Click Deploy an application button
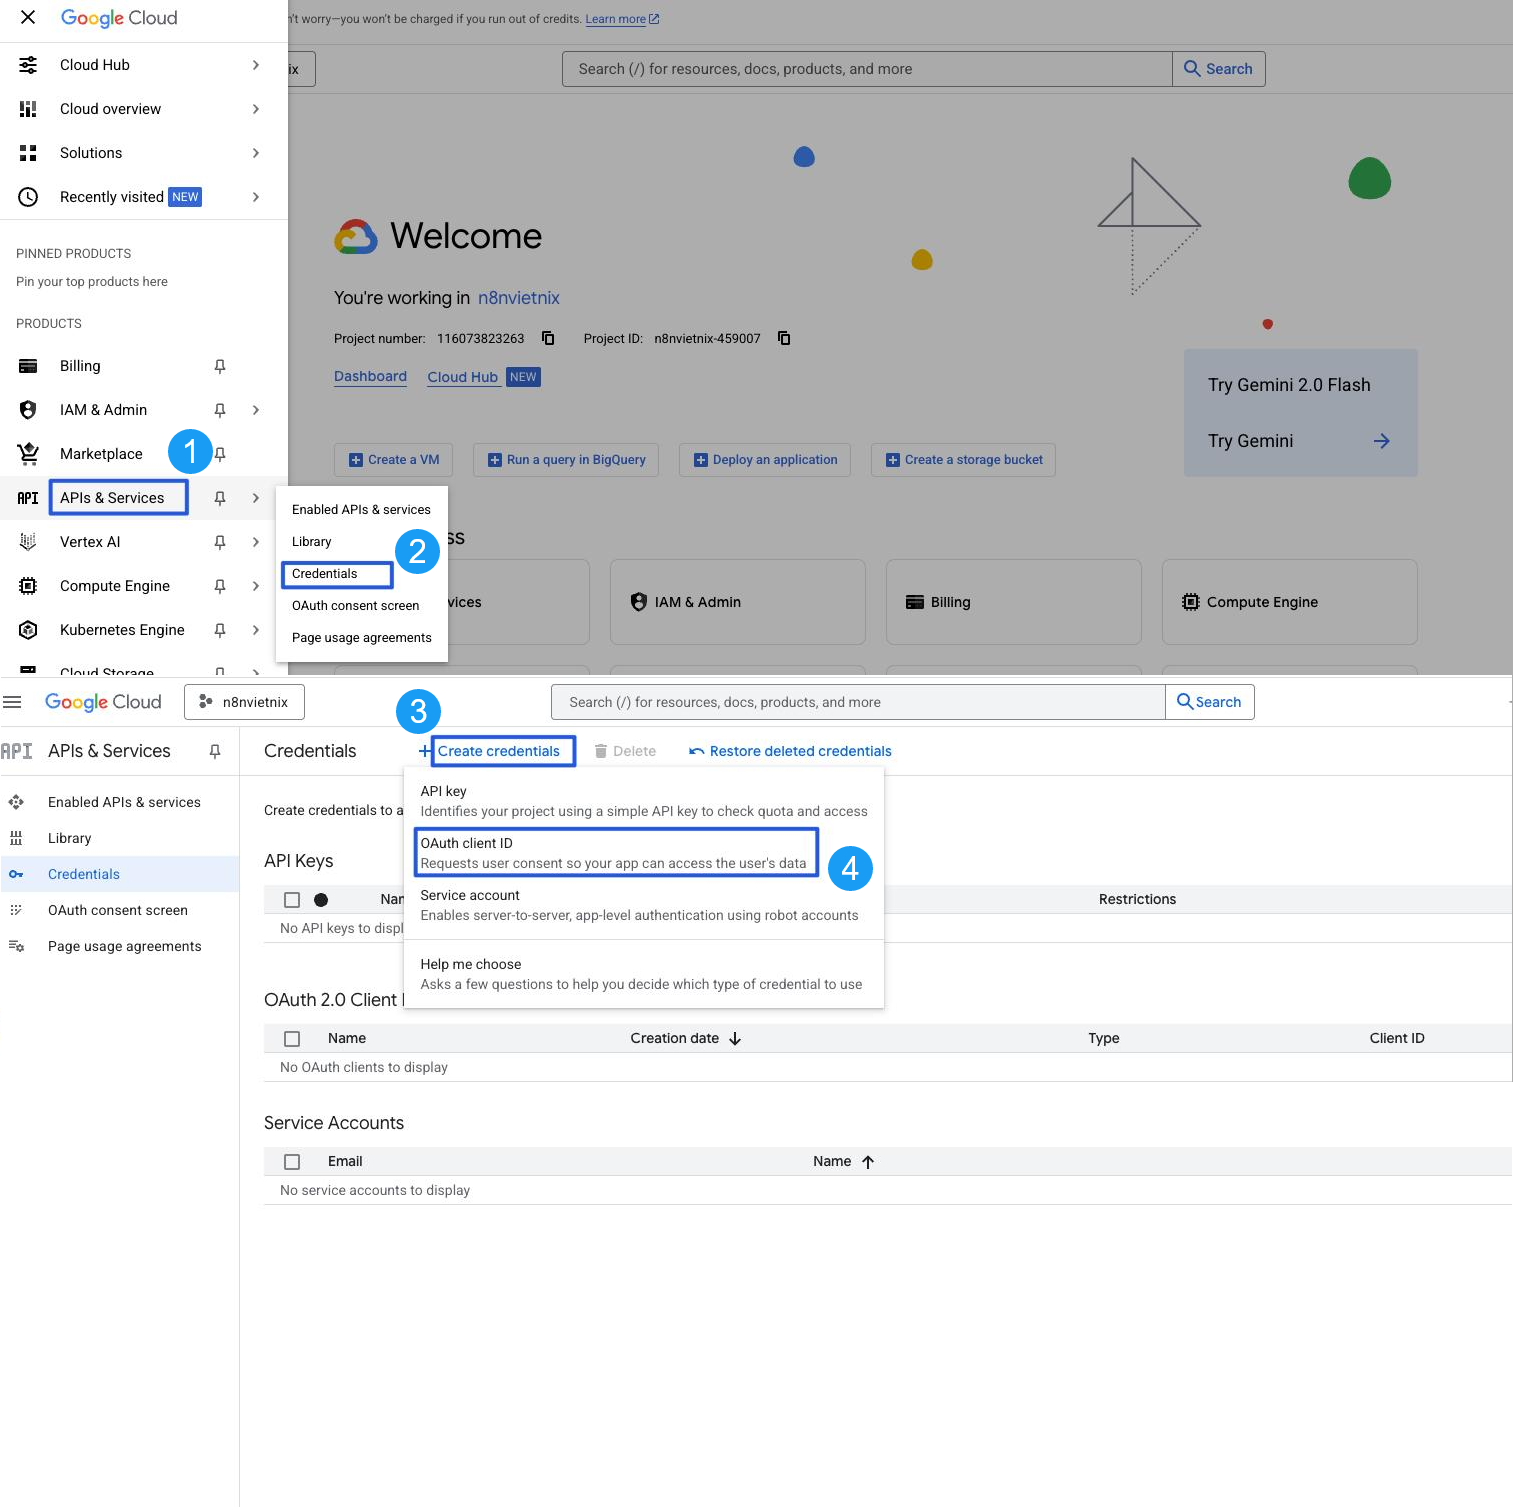1513x1507 pixels. [x=765, y=460]
